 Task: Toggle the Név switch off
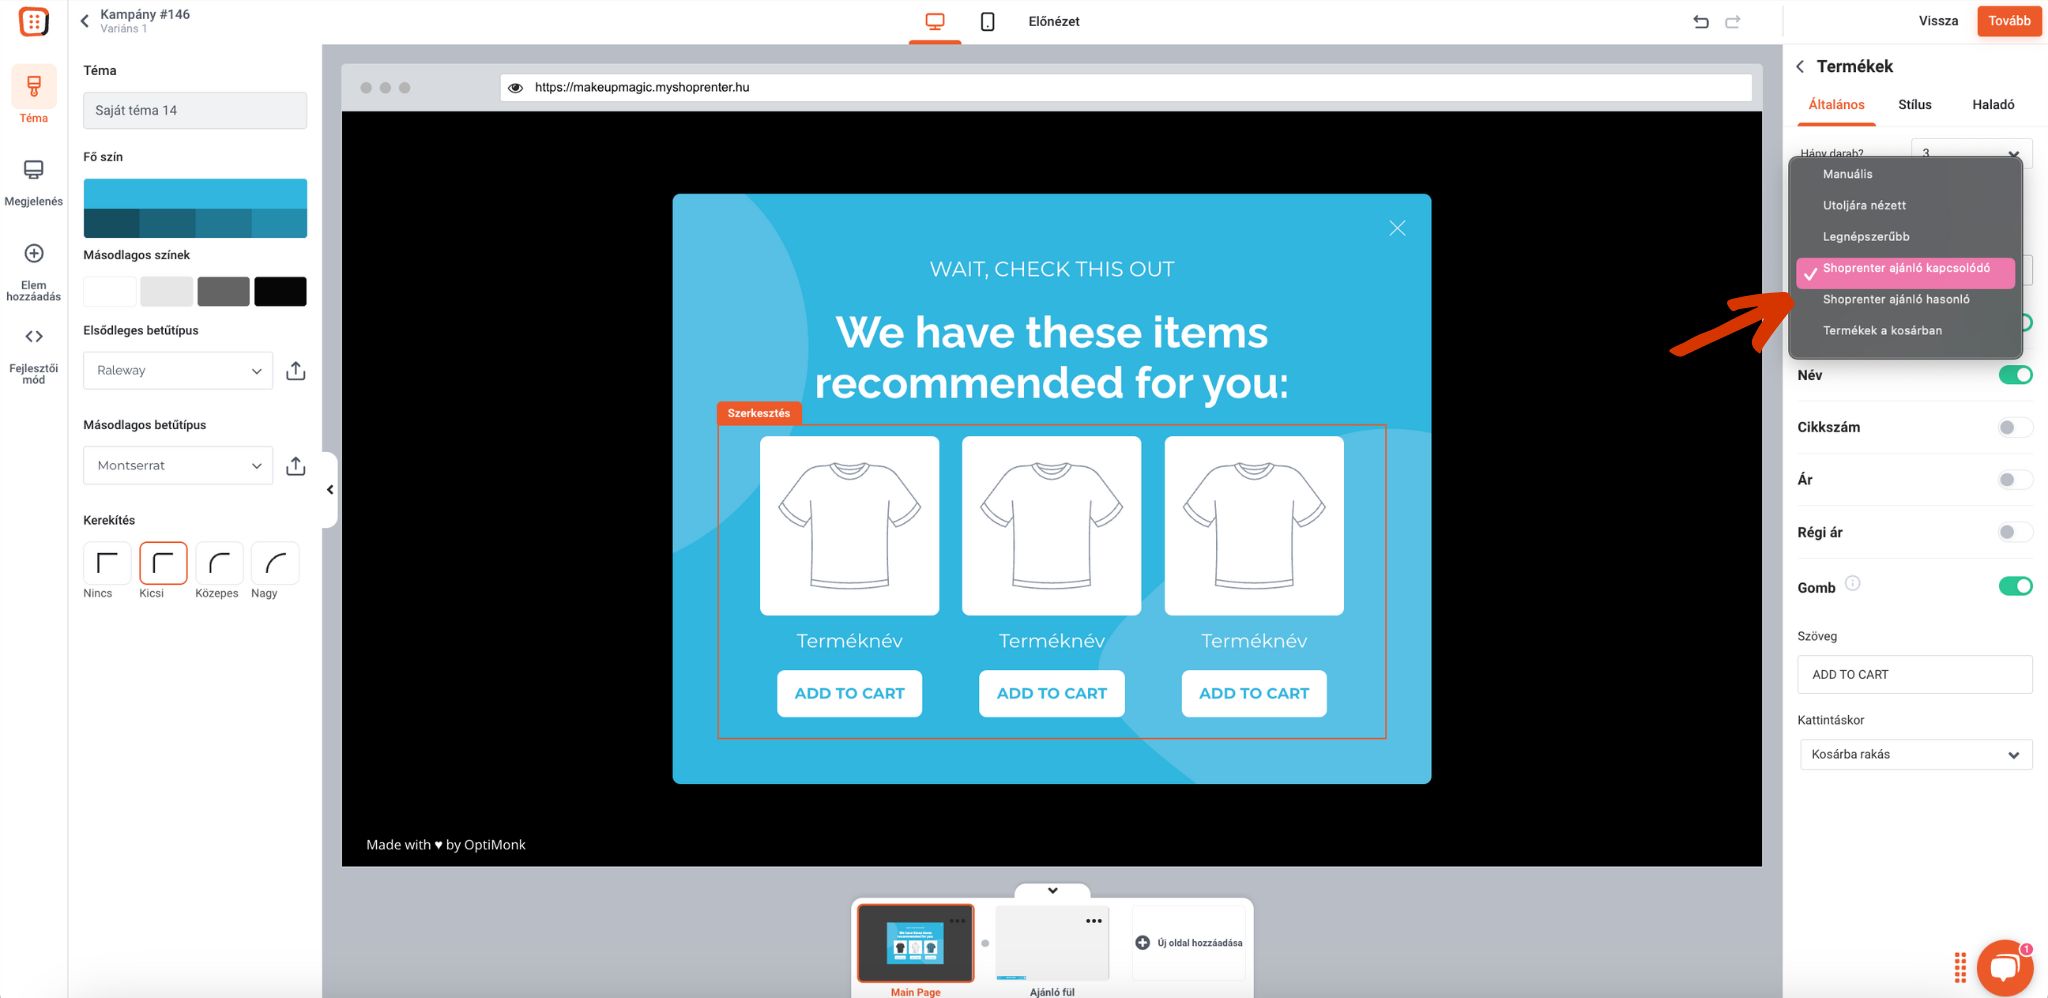(2015, 375)
